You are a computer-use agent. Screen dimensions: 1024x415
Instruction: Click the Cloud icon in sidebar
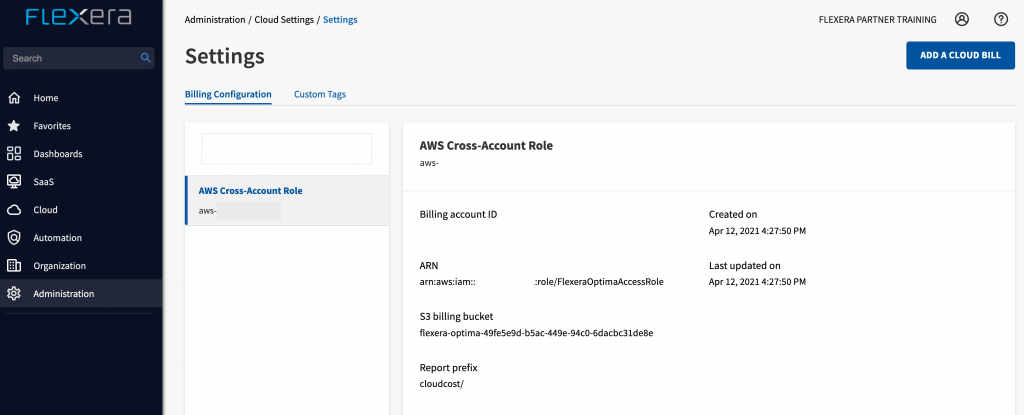[14, 210]
